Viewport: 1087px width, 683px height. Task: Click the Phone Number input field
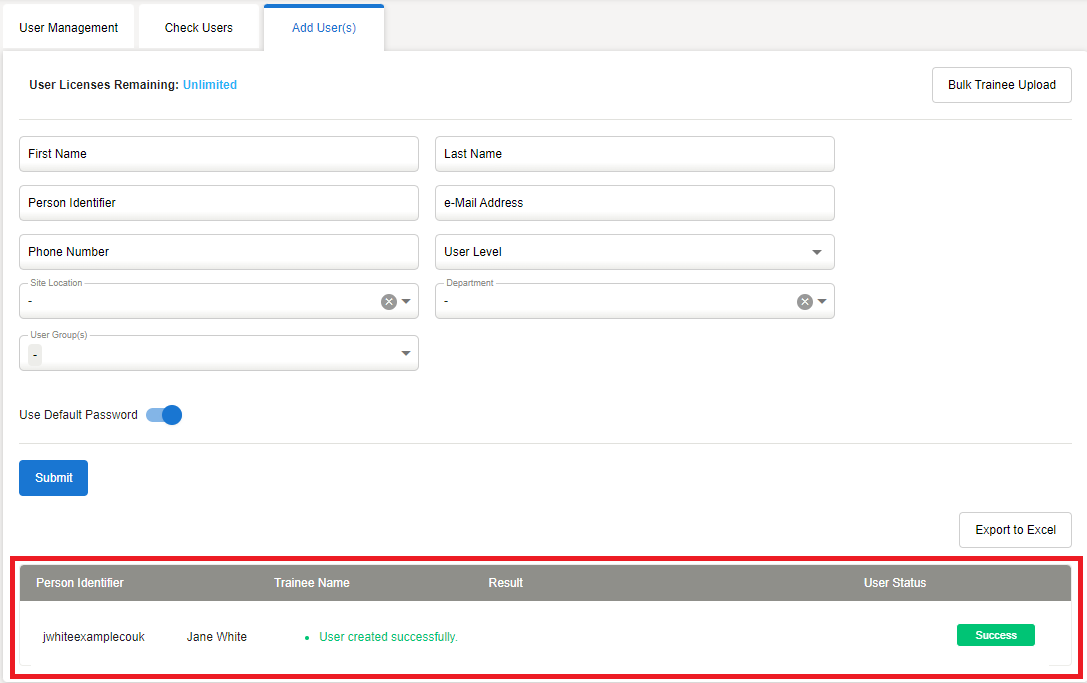point(219,252)
